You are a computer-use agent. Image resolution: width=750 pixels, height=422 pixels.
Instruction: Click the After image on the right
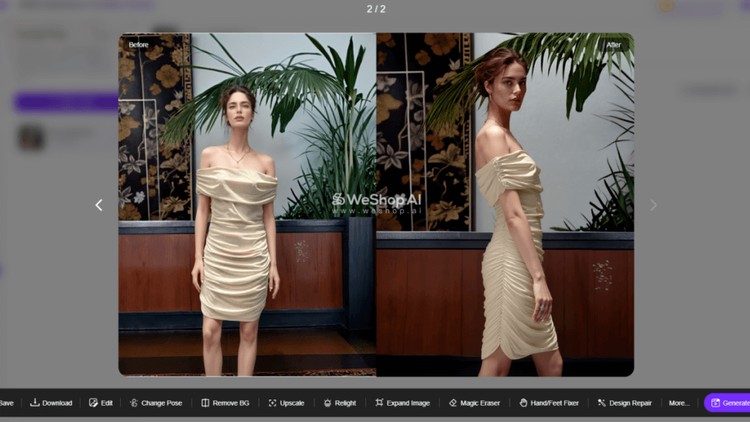click(505, 204)
